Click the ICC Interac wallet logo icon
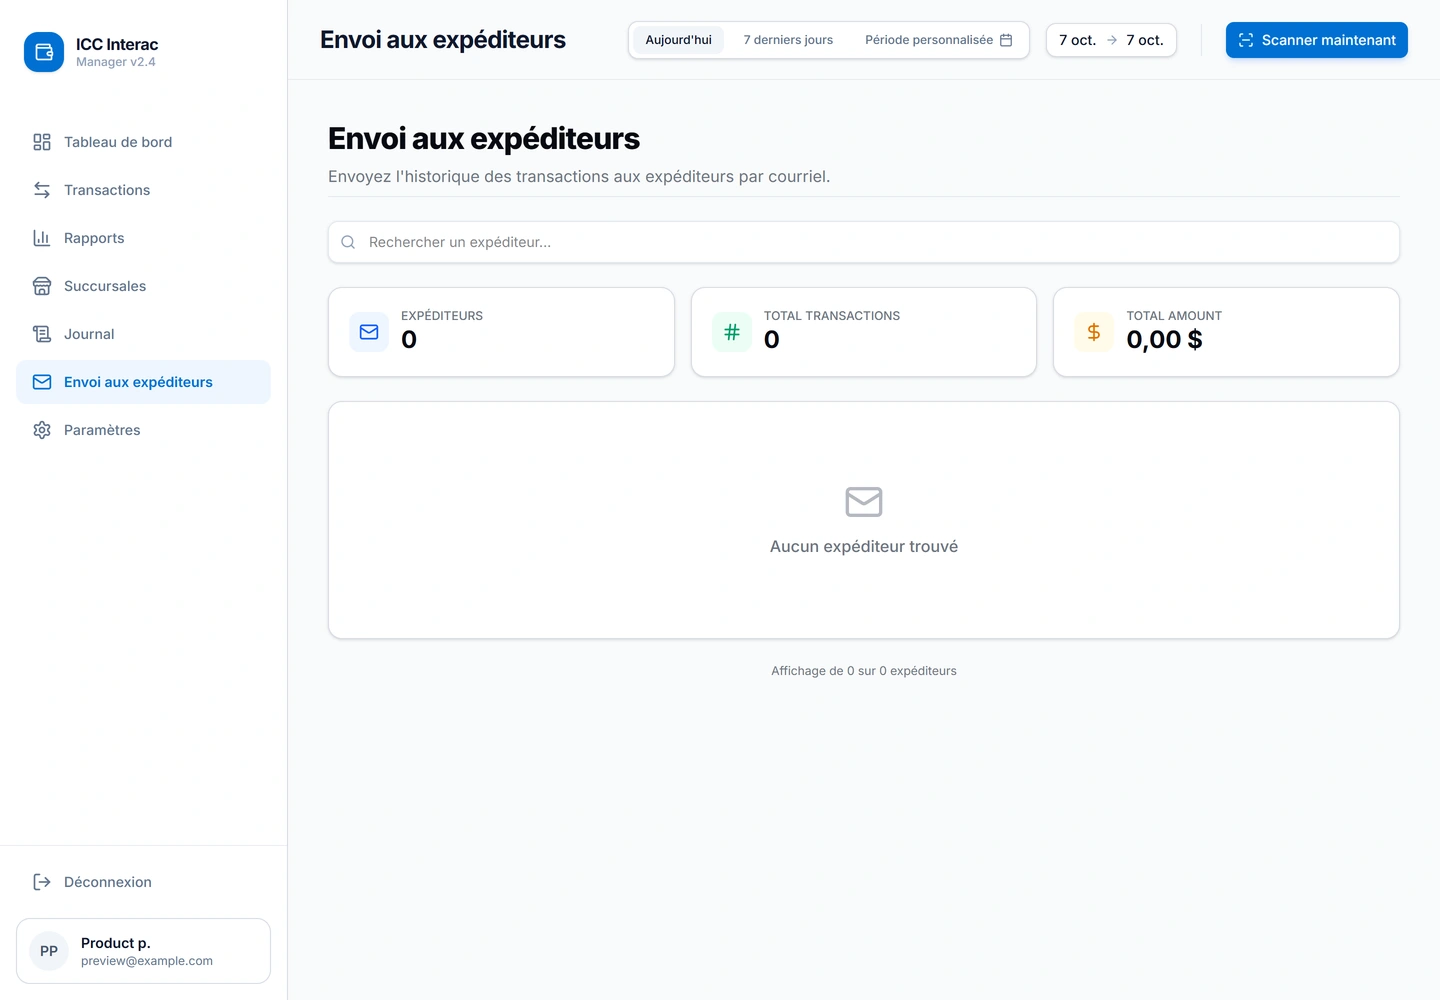Viewport: 1440px width, 1000px height. click(x=44, y=52)
